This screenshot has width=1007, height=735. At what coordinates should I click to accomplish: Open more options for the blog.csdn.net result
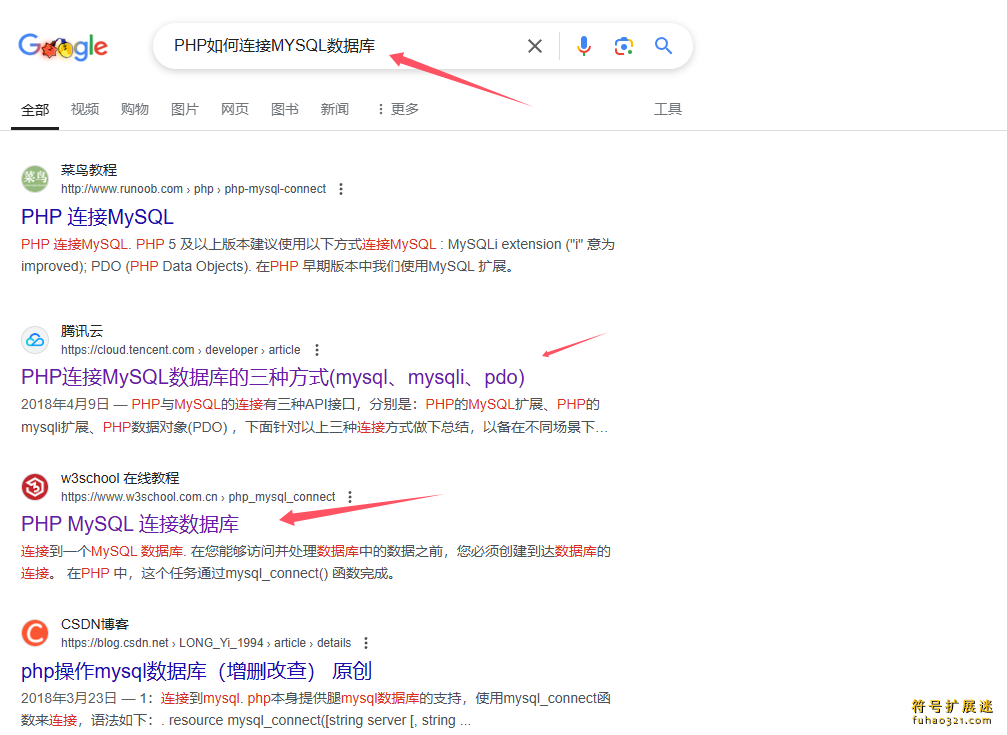366,643
